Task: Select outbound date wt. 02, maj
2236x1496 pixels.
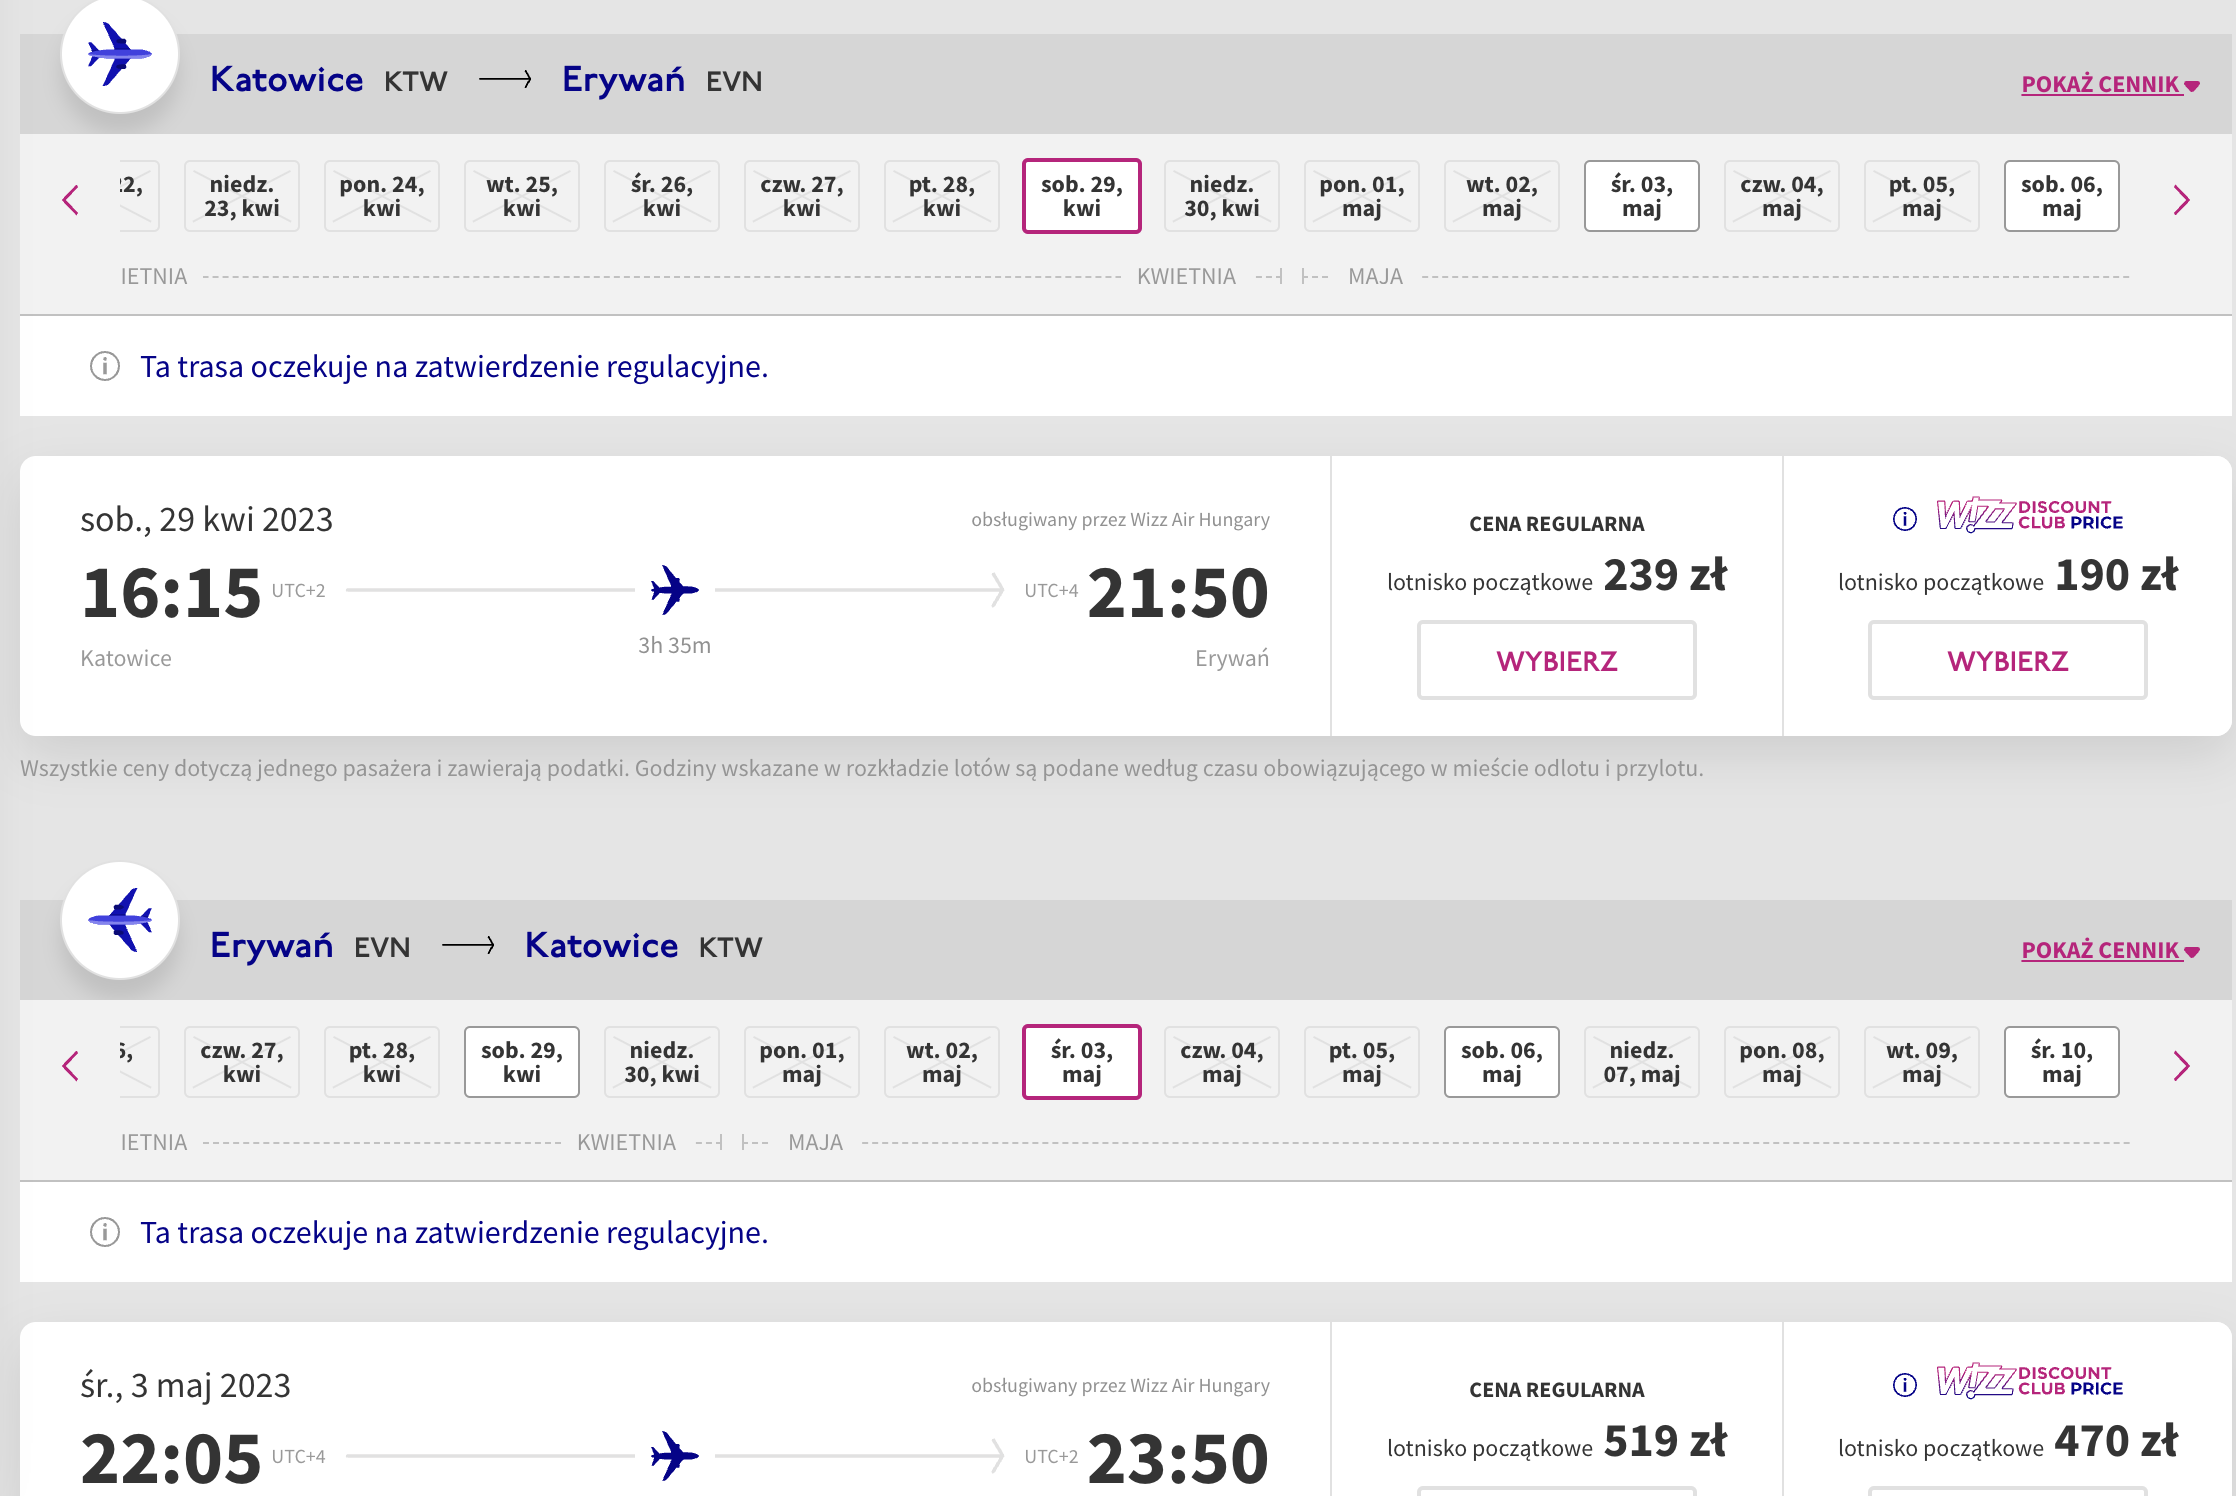Action: click(x=1502, y=196)
